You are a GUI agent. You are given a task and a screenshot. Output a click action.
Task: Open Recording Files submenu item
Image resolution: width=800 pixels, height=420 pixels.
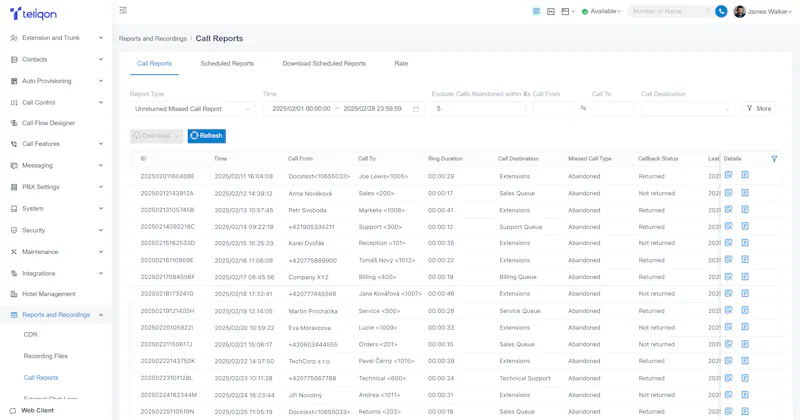coord(45,356)
